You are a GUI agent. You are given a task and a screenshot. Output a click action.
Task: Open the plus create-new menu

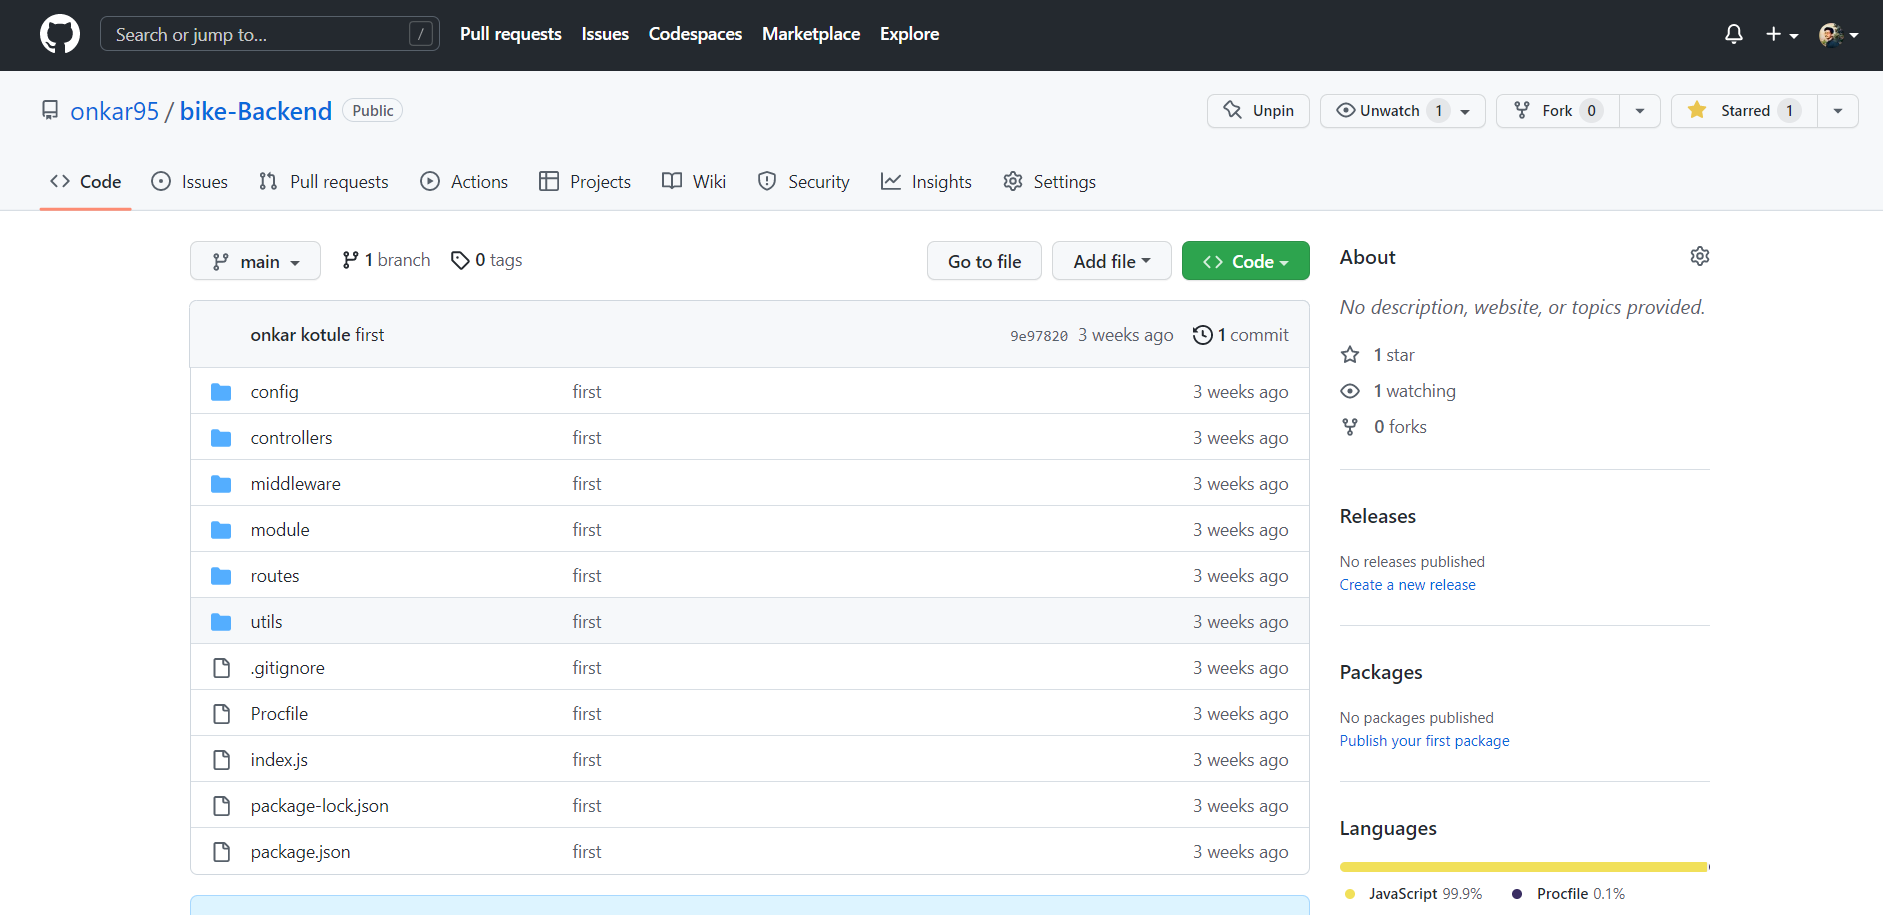coord(1781,34)
